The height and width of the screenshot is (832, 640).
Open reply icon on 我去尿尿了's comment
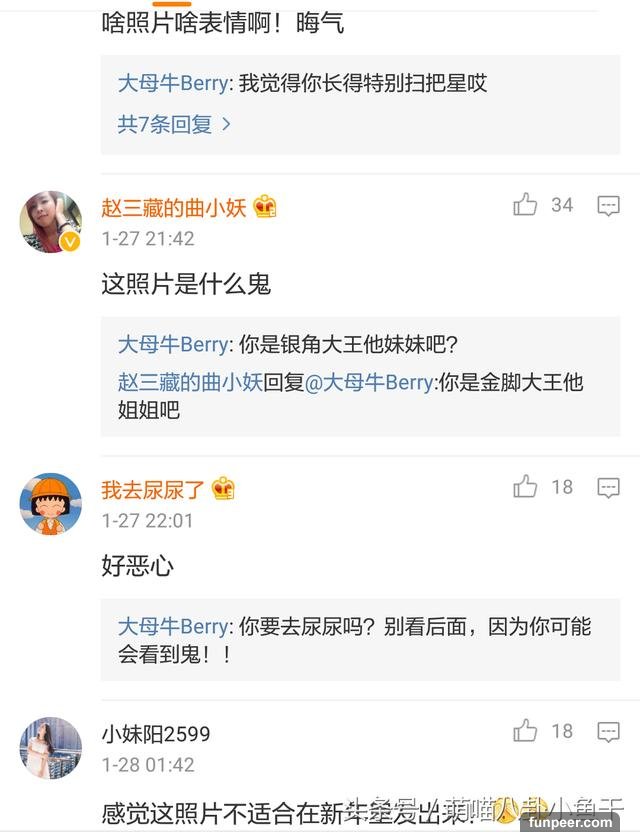(x=608, y=488)
